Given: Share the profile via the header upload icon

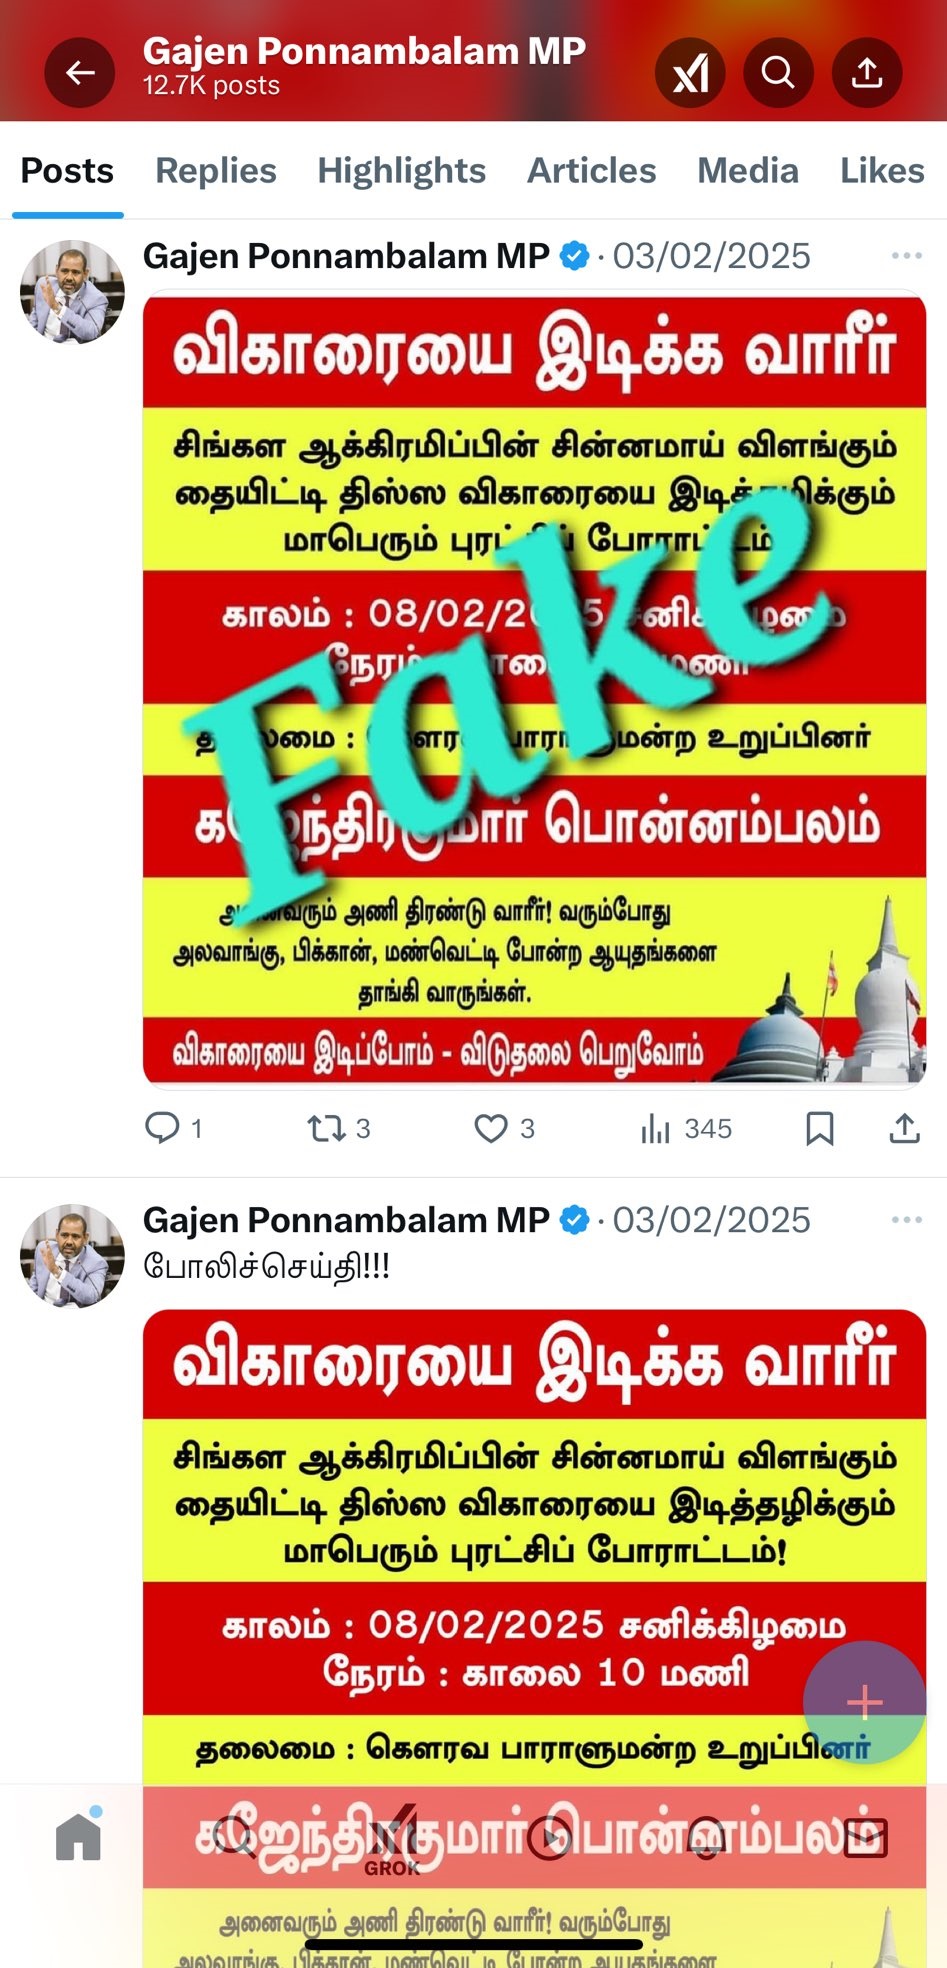Looking at the screenshot, I should pos(866,72).
